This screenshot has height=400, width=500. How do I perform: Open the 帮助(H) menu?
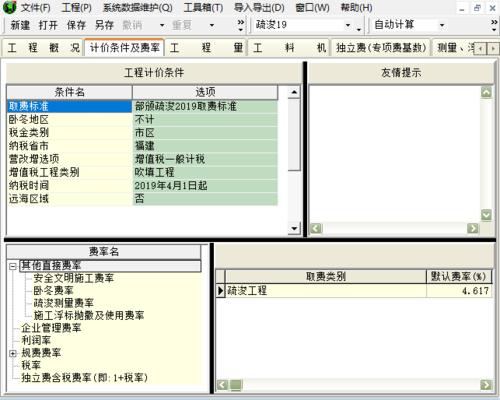coord(356,8)
